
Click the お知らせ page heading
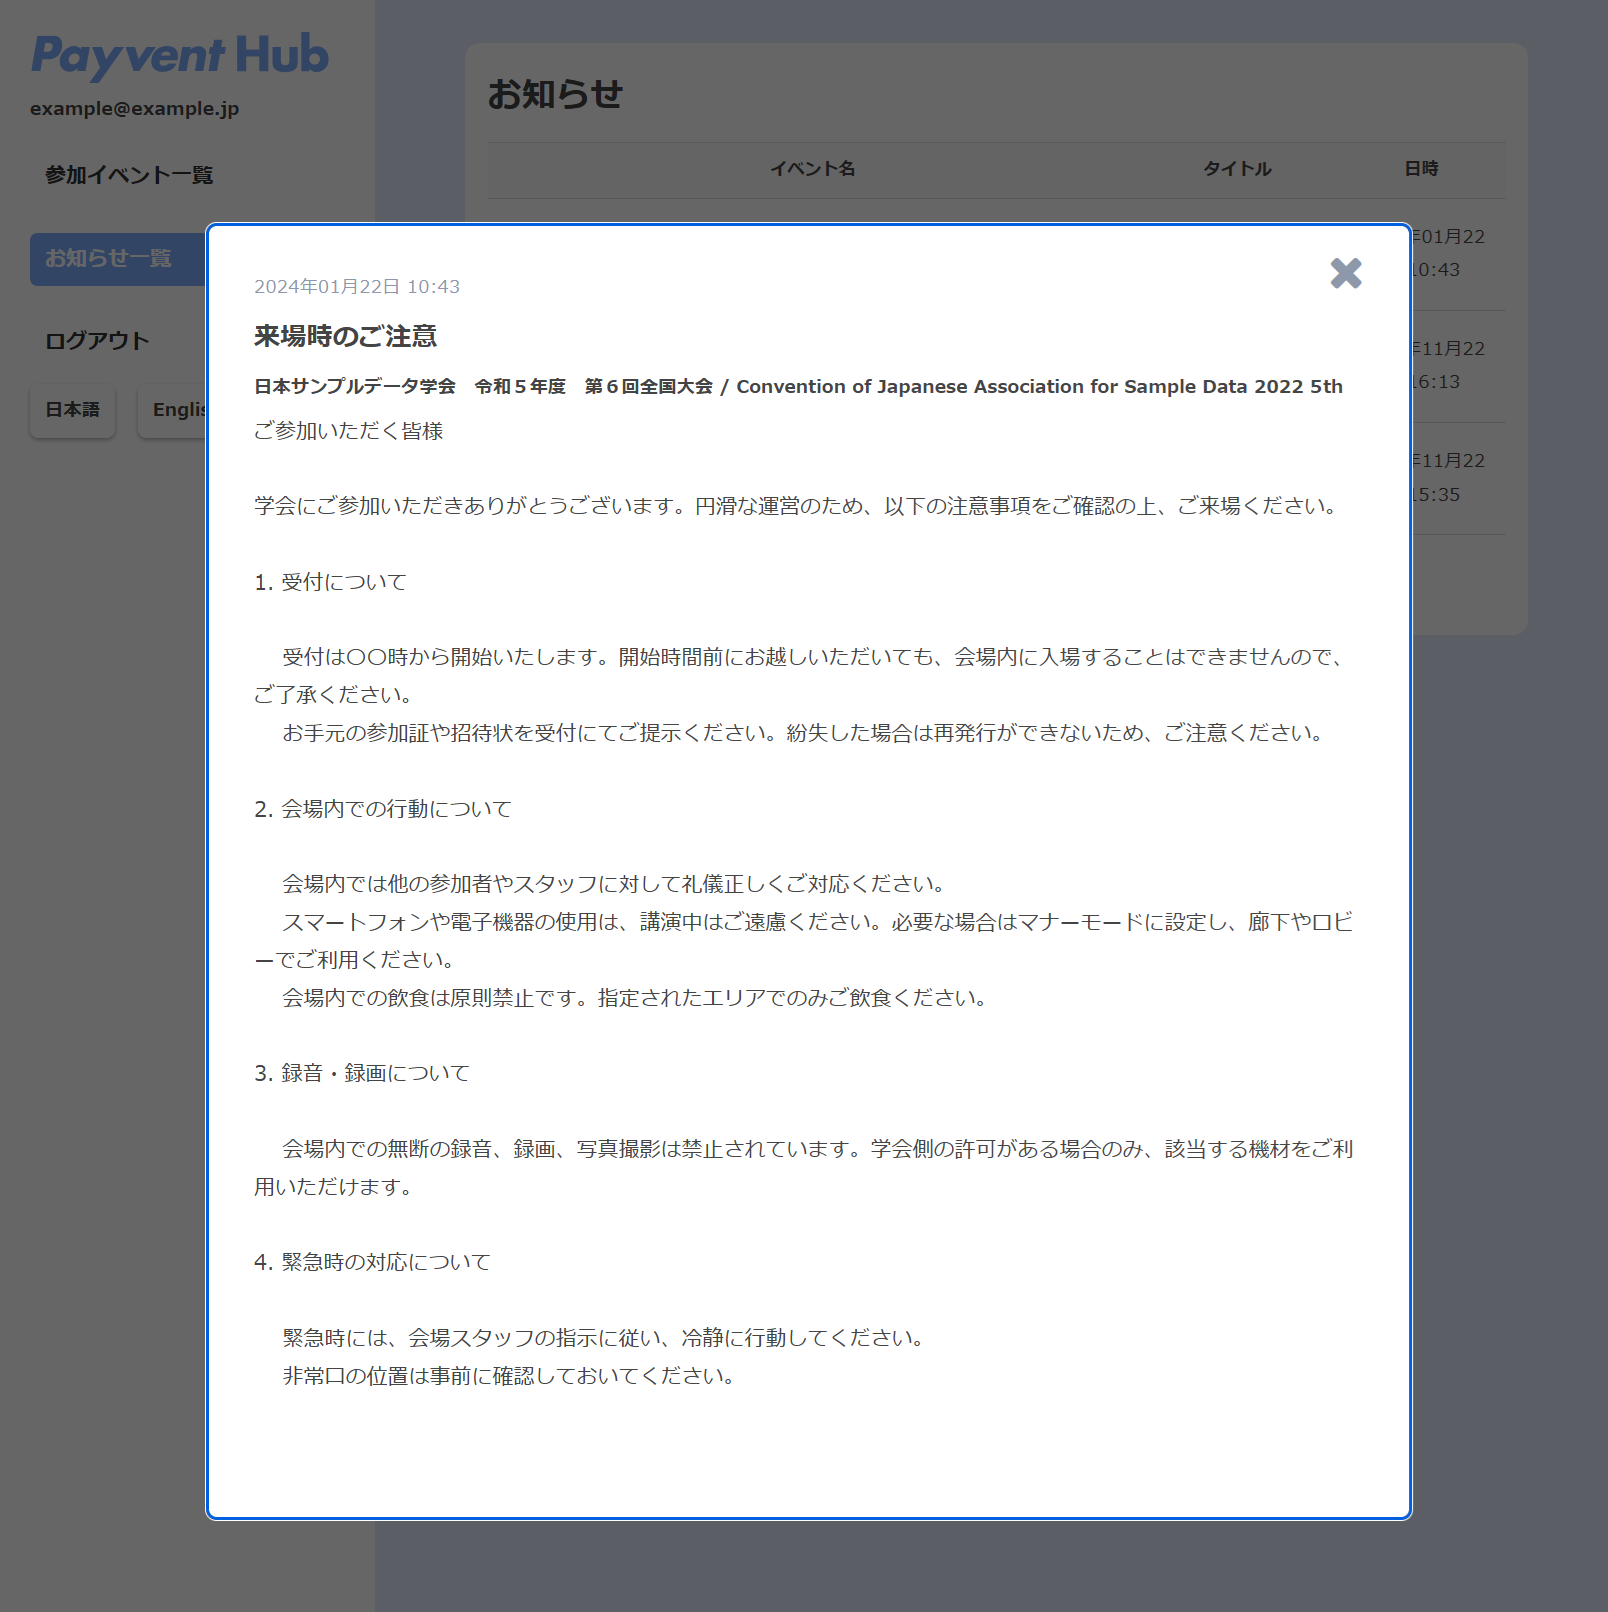pos(555,94)
